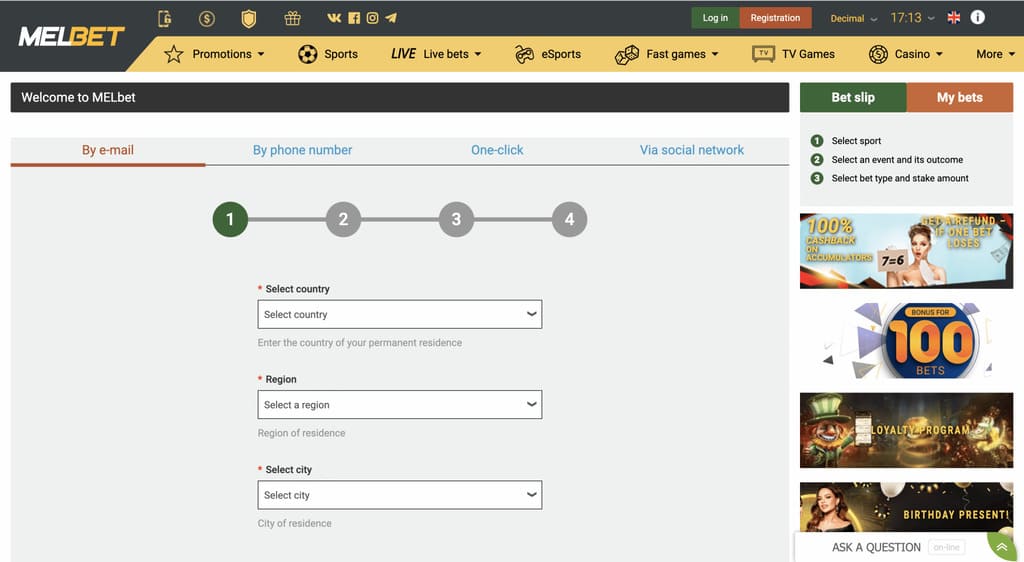Image resolution: width=1024 pixels, height=562 pixels.
Task: Click the Fast games dice icon
Action: click(627, 55)
